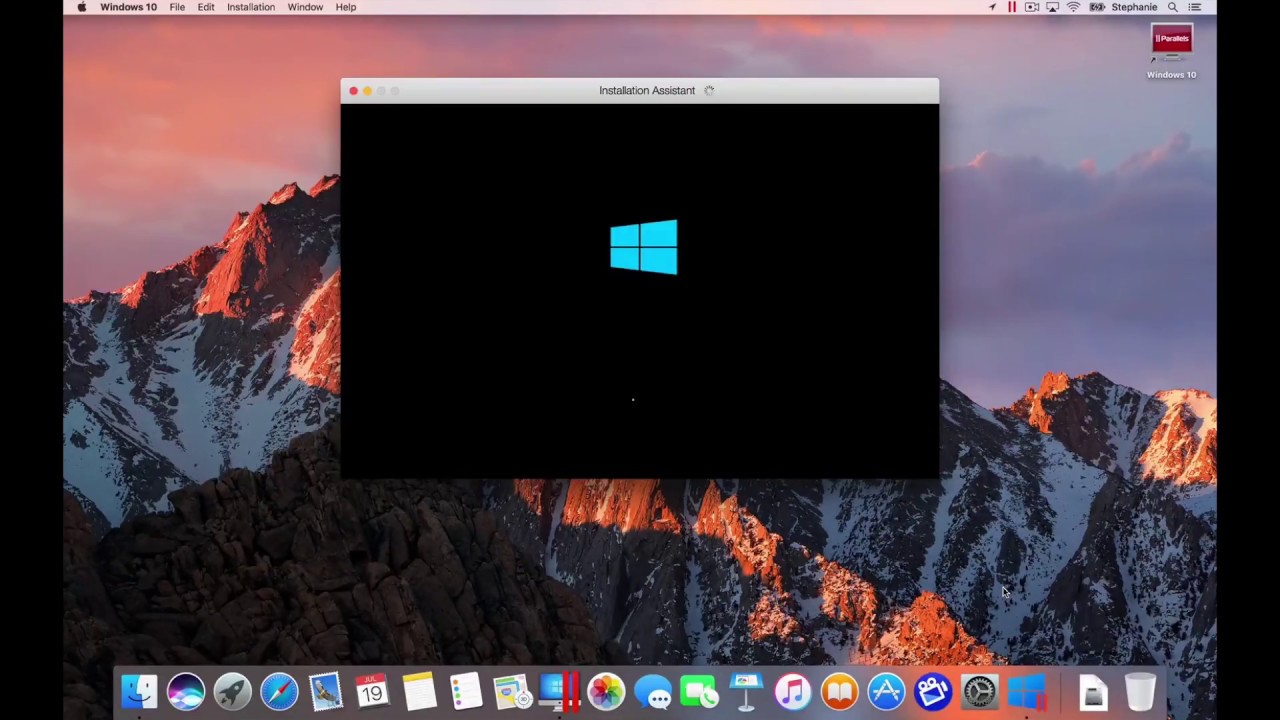Open Spotlight search magnifier
The width and height of the screenshot is (1280, 720).
(x=1173, y=7)
